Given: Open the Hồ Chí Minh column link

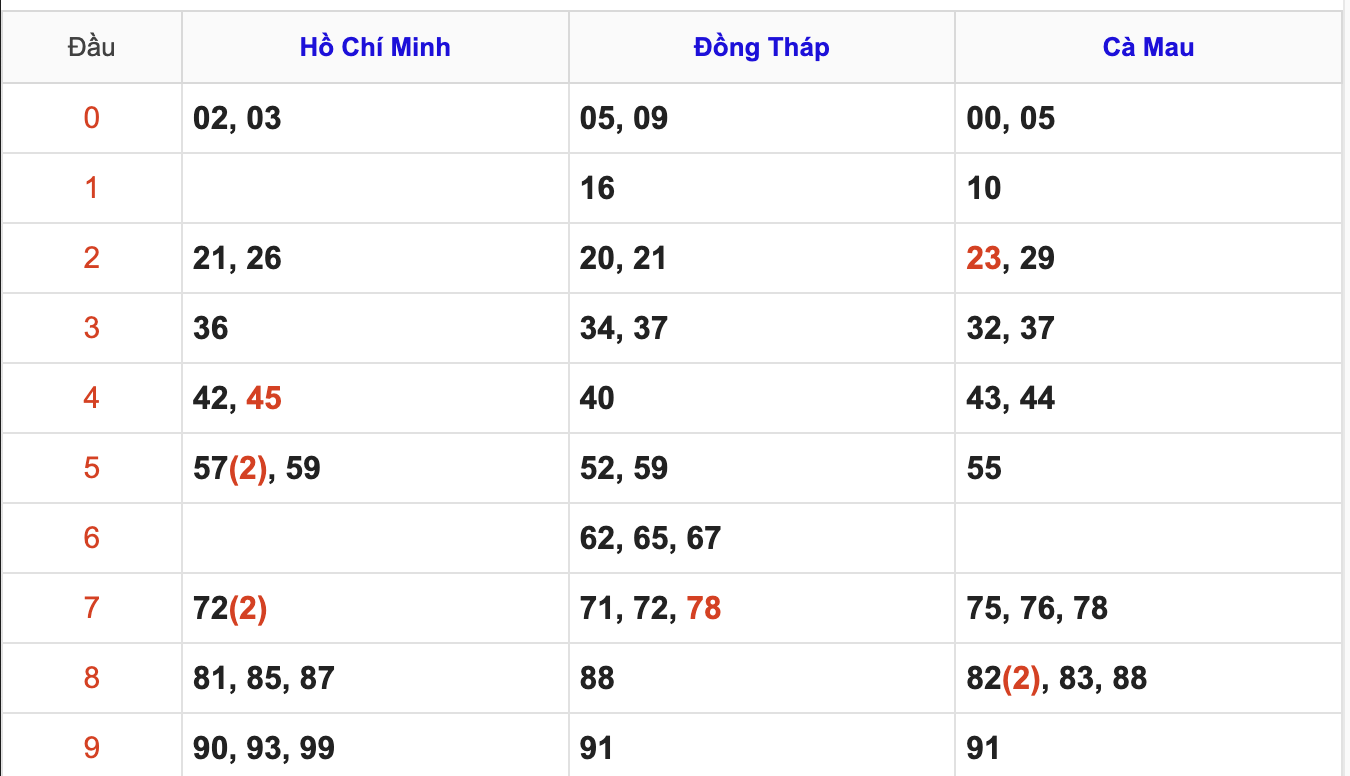Looking at the screenshot, I should [375, 47].
